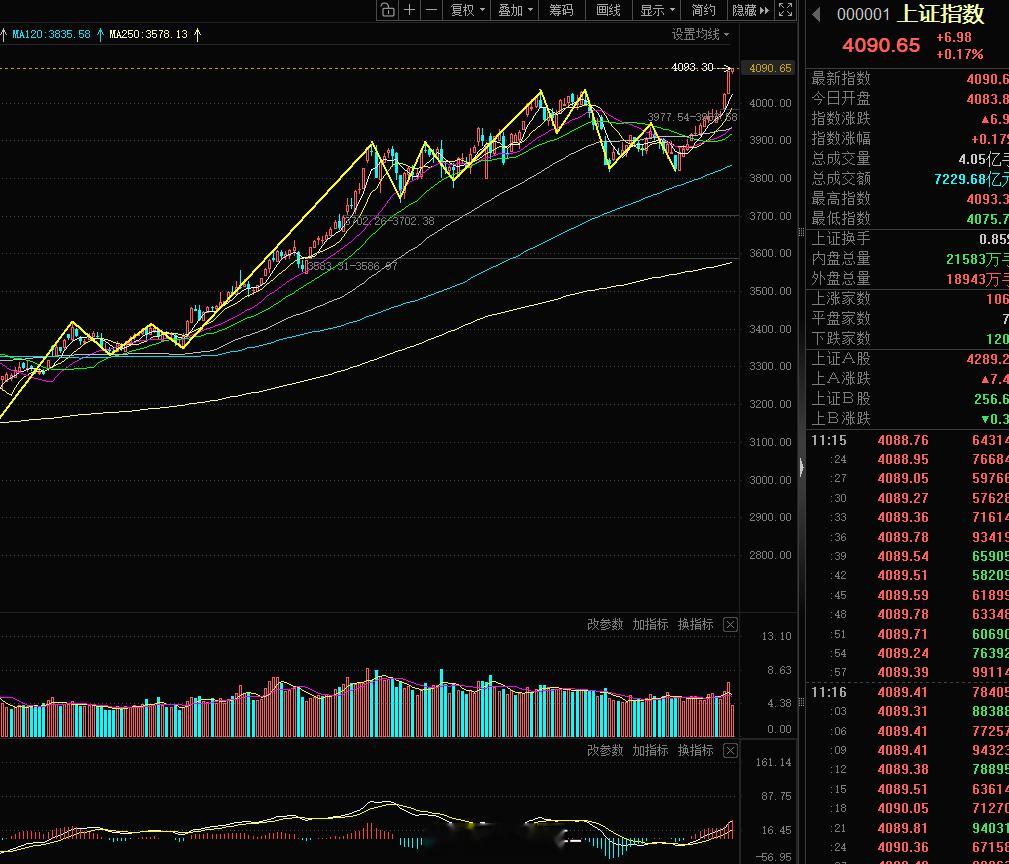Click 改参数 in MACD indicator panel
1009x864 pixels.
605,750
